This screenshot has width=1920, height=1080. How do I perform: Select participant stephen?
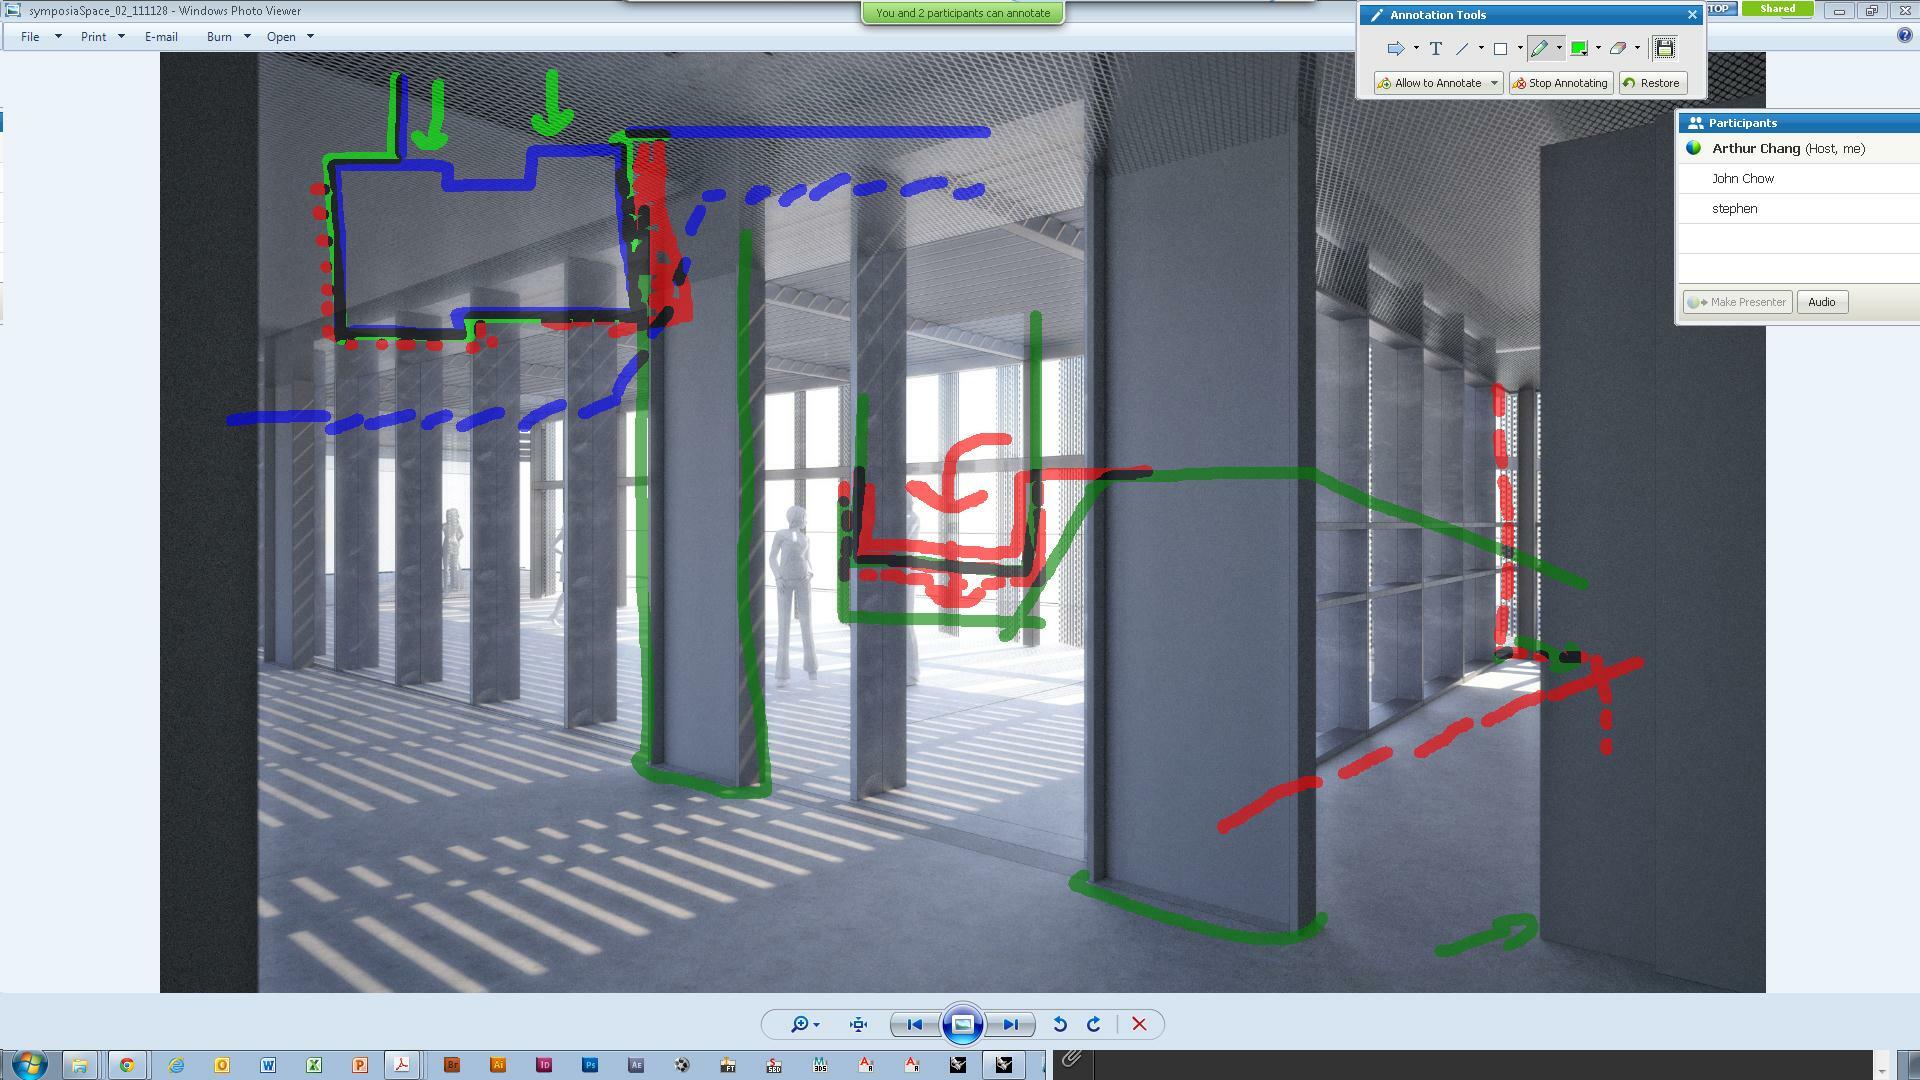1798,209
